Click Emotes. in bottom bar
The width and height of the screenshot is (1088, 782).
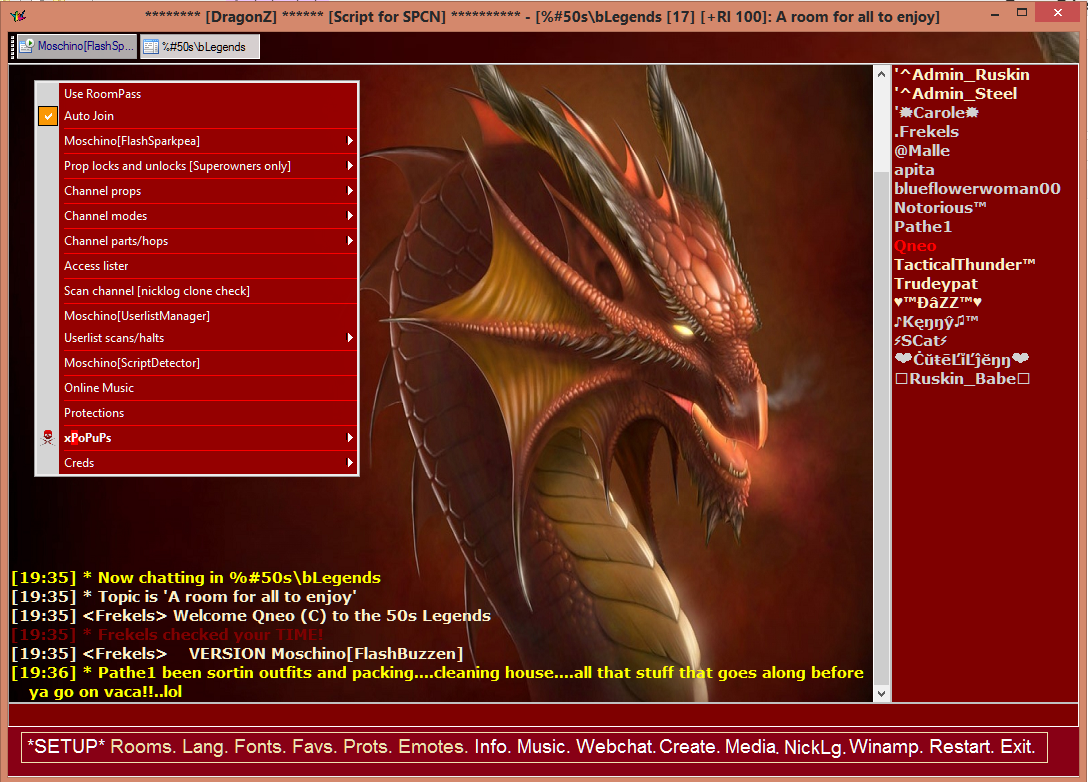click(x=433, y=747)
